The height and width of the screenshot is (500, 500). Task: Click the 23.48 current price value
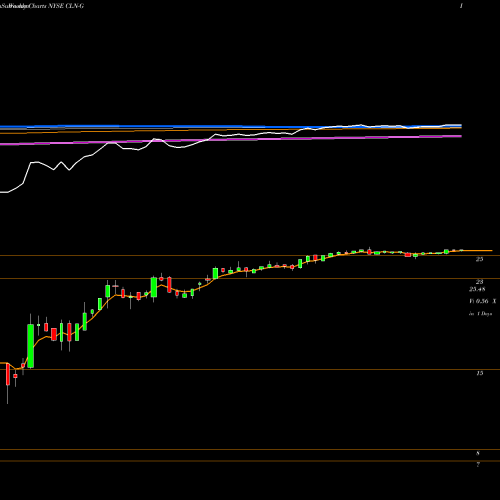[x=477, y=289]
